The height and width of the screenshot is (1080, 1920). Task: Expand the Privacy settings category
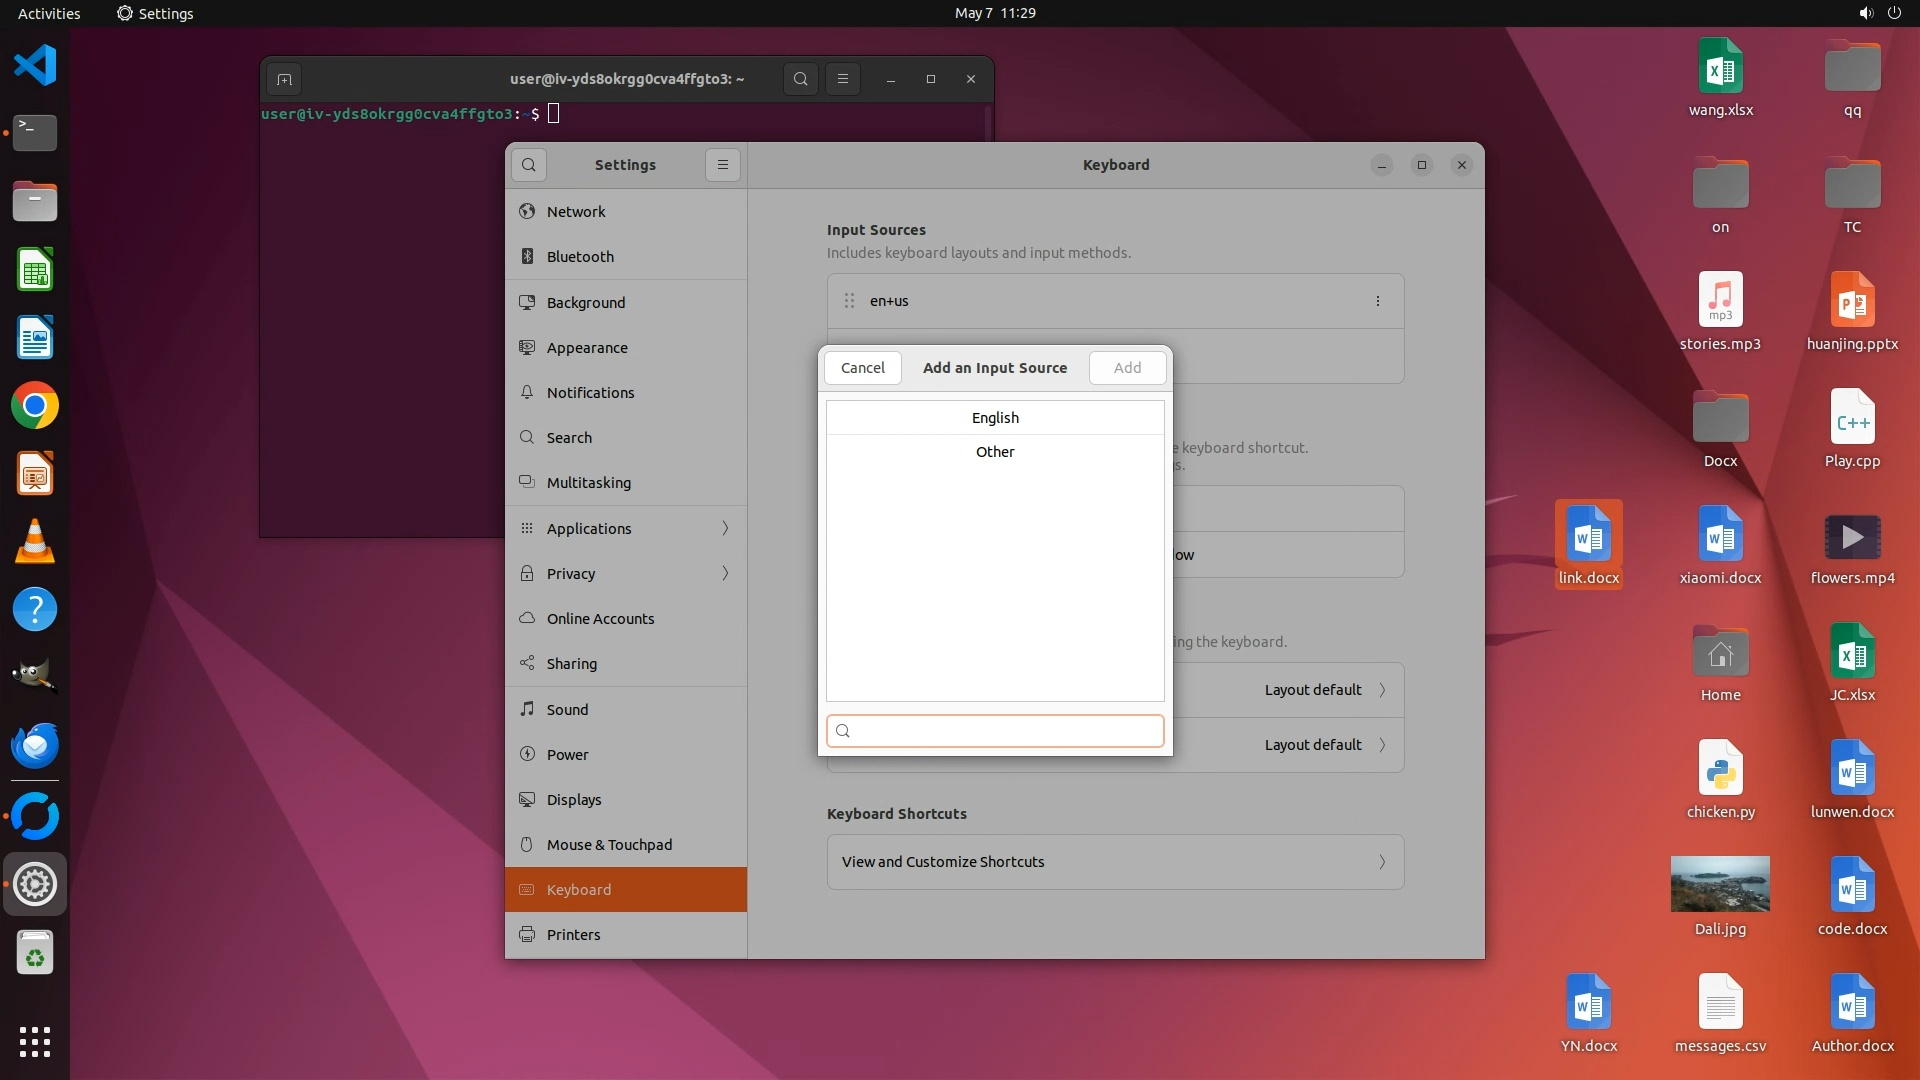[626, 573]
